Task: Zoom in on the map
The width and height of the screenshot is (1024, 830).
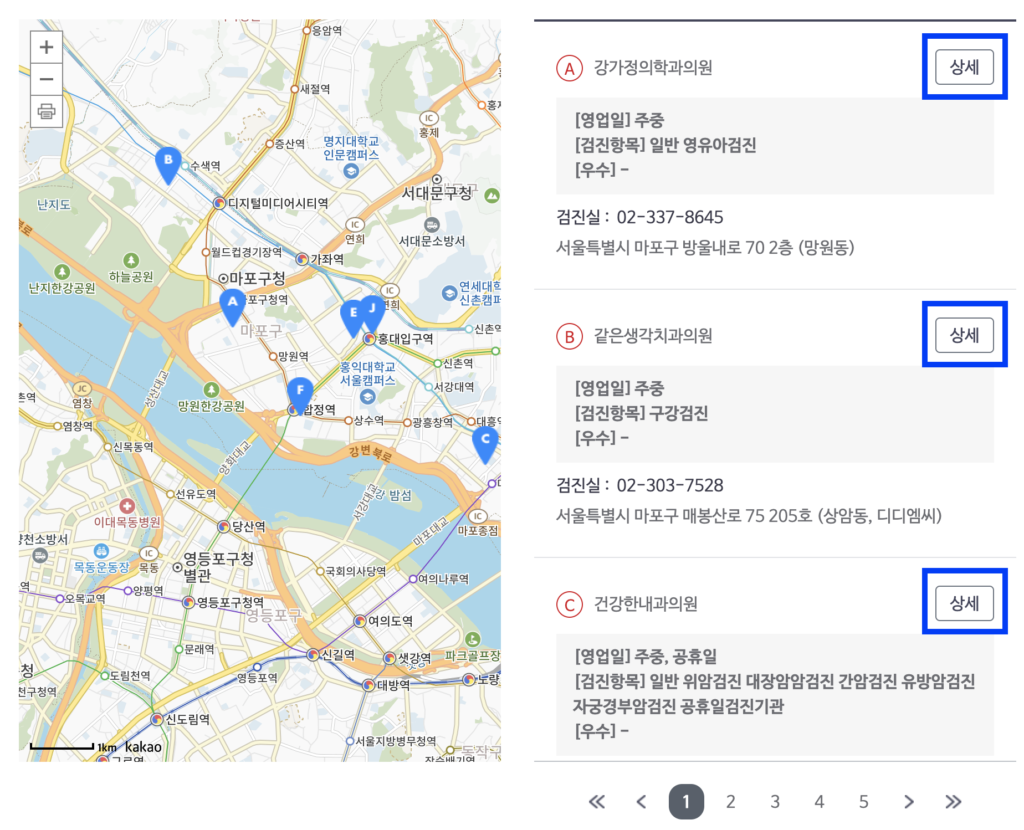Action: (x=46, y=47)
